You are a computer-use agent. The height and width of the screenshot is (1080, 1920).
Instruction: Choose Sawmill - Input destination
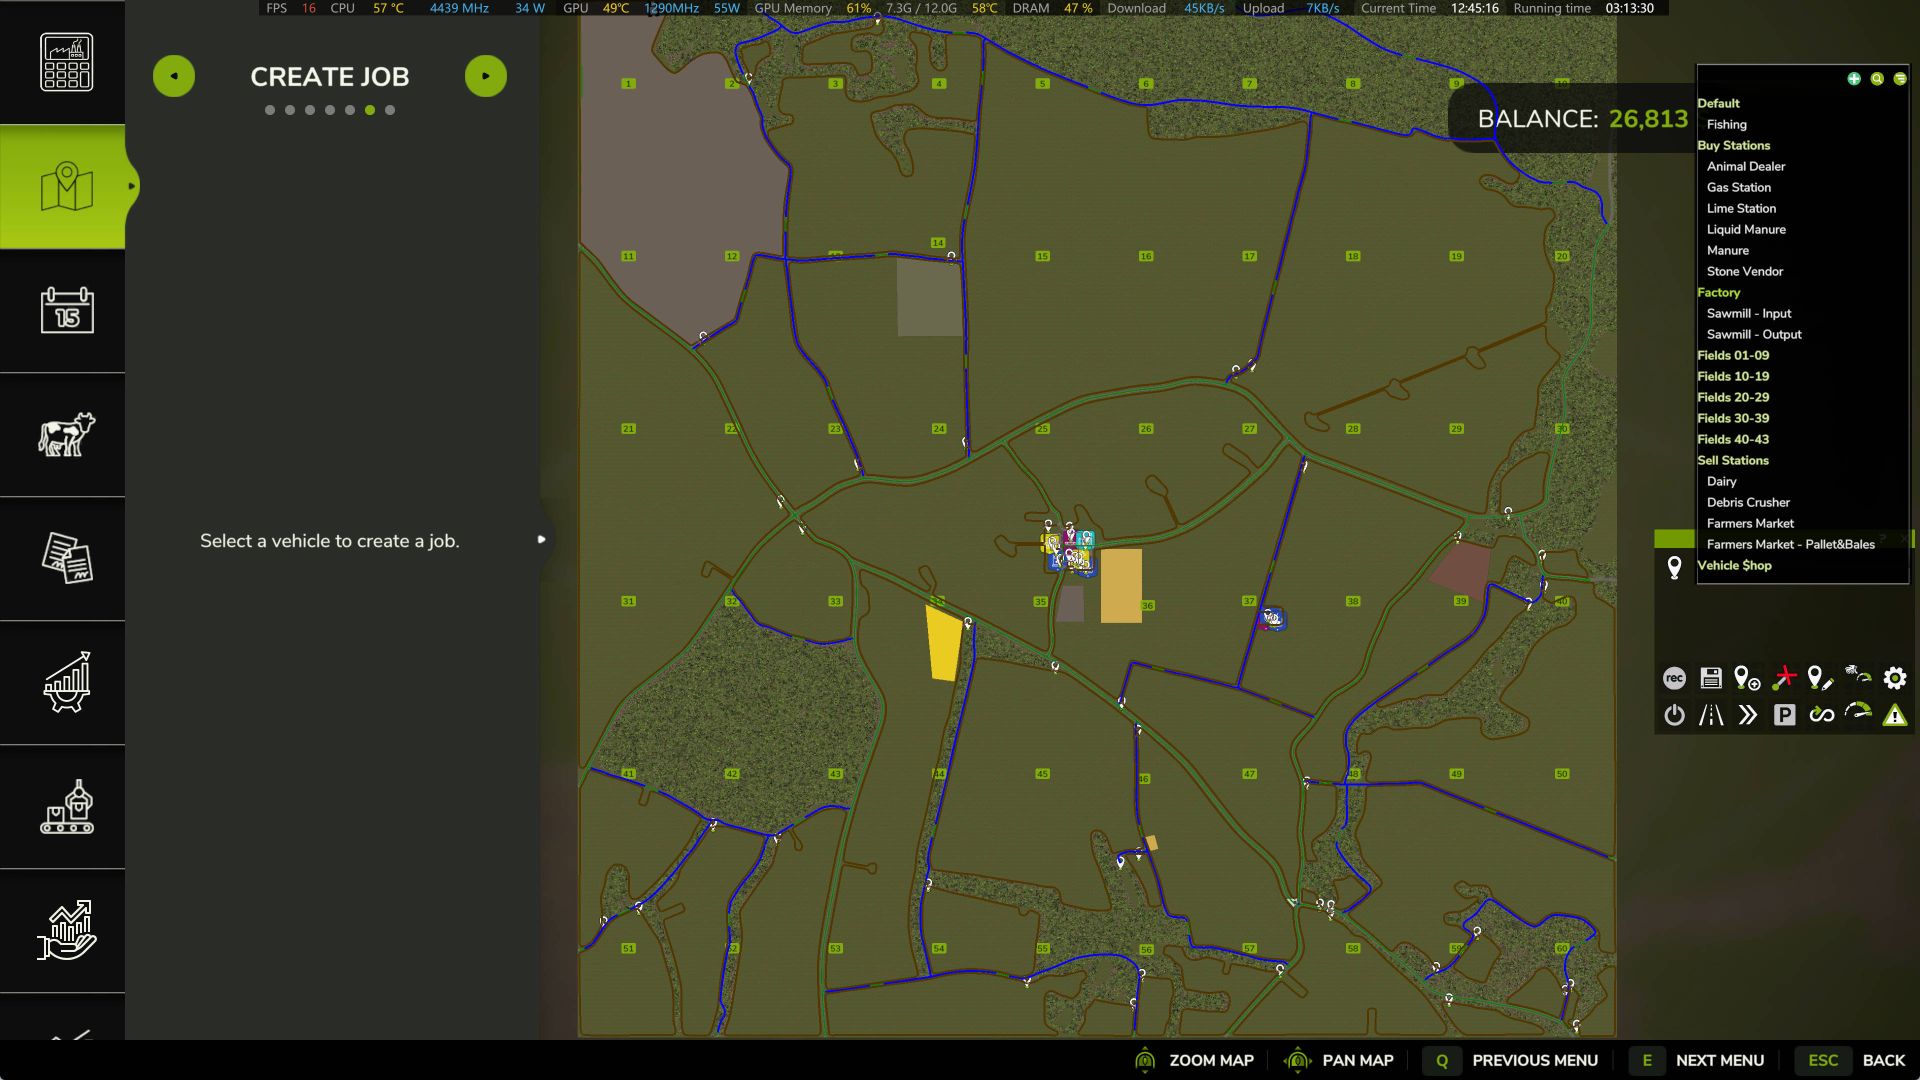[1749, 313]
